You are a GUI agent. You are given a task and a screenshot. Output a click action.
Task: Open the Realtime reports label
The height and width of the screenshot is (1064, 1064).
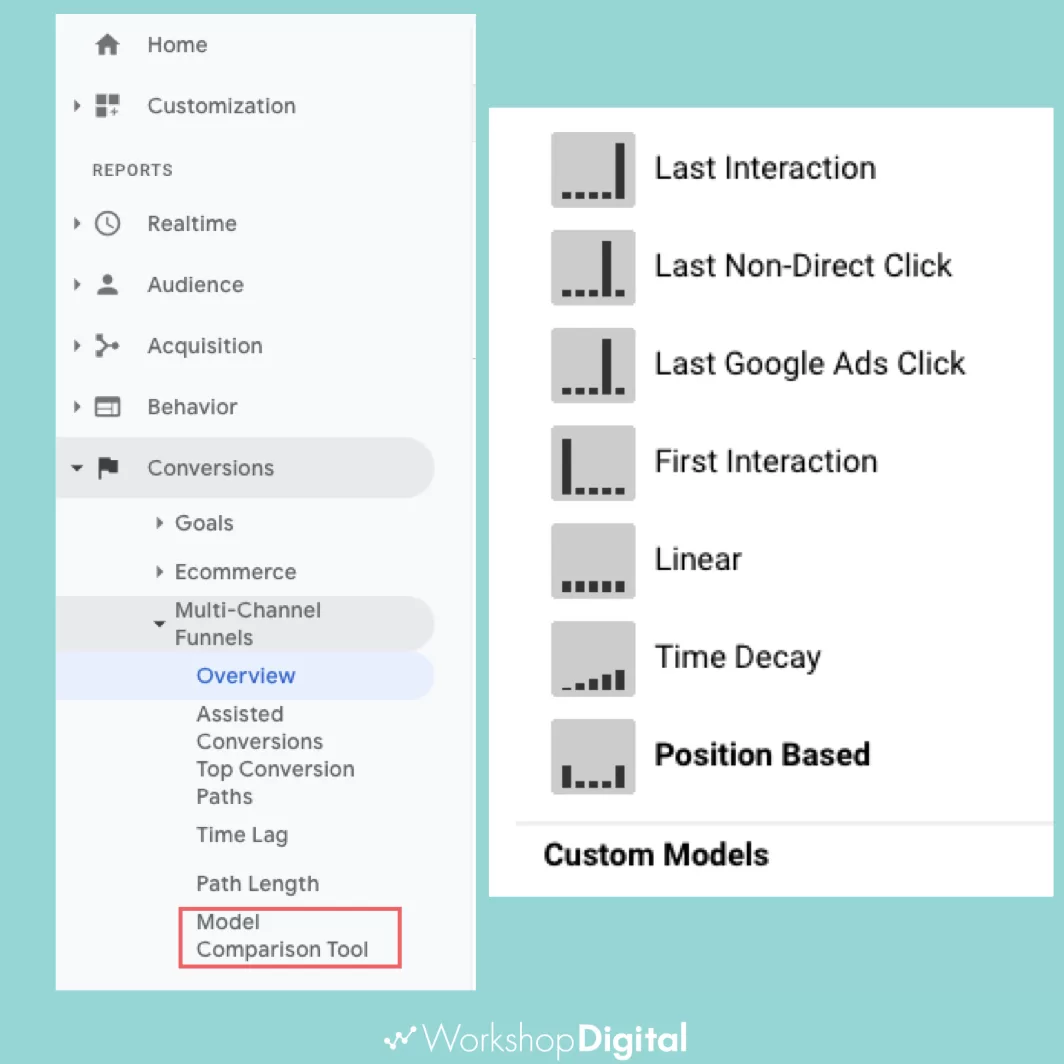click(193, 223)
